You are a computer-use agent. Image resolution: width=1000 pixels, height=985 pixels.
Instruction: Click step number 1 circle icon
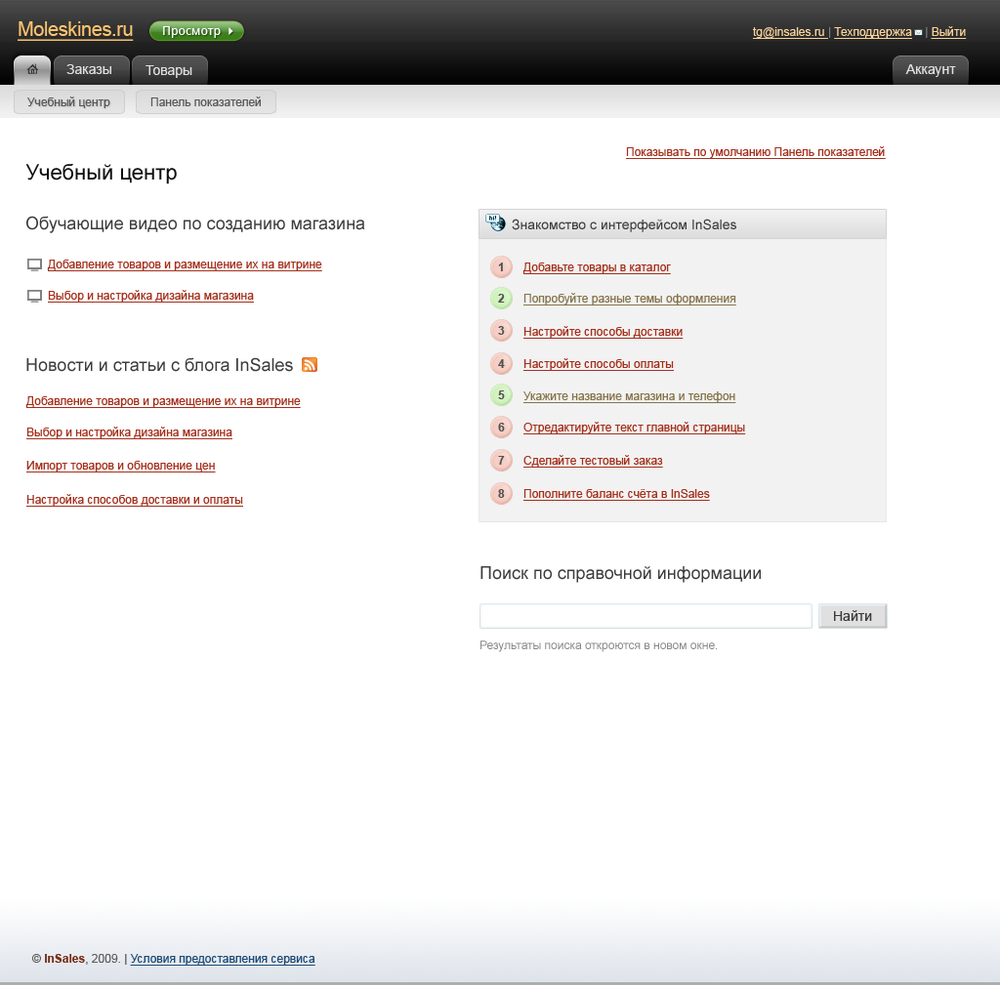point(501,267)
